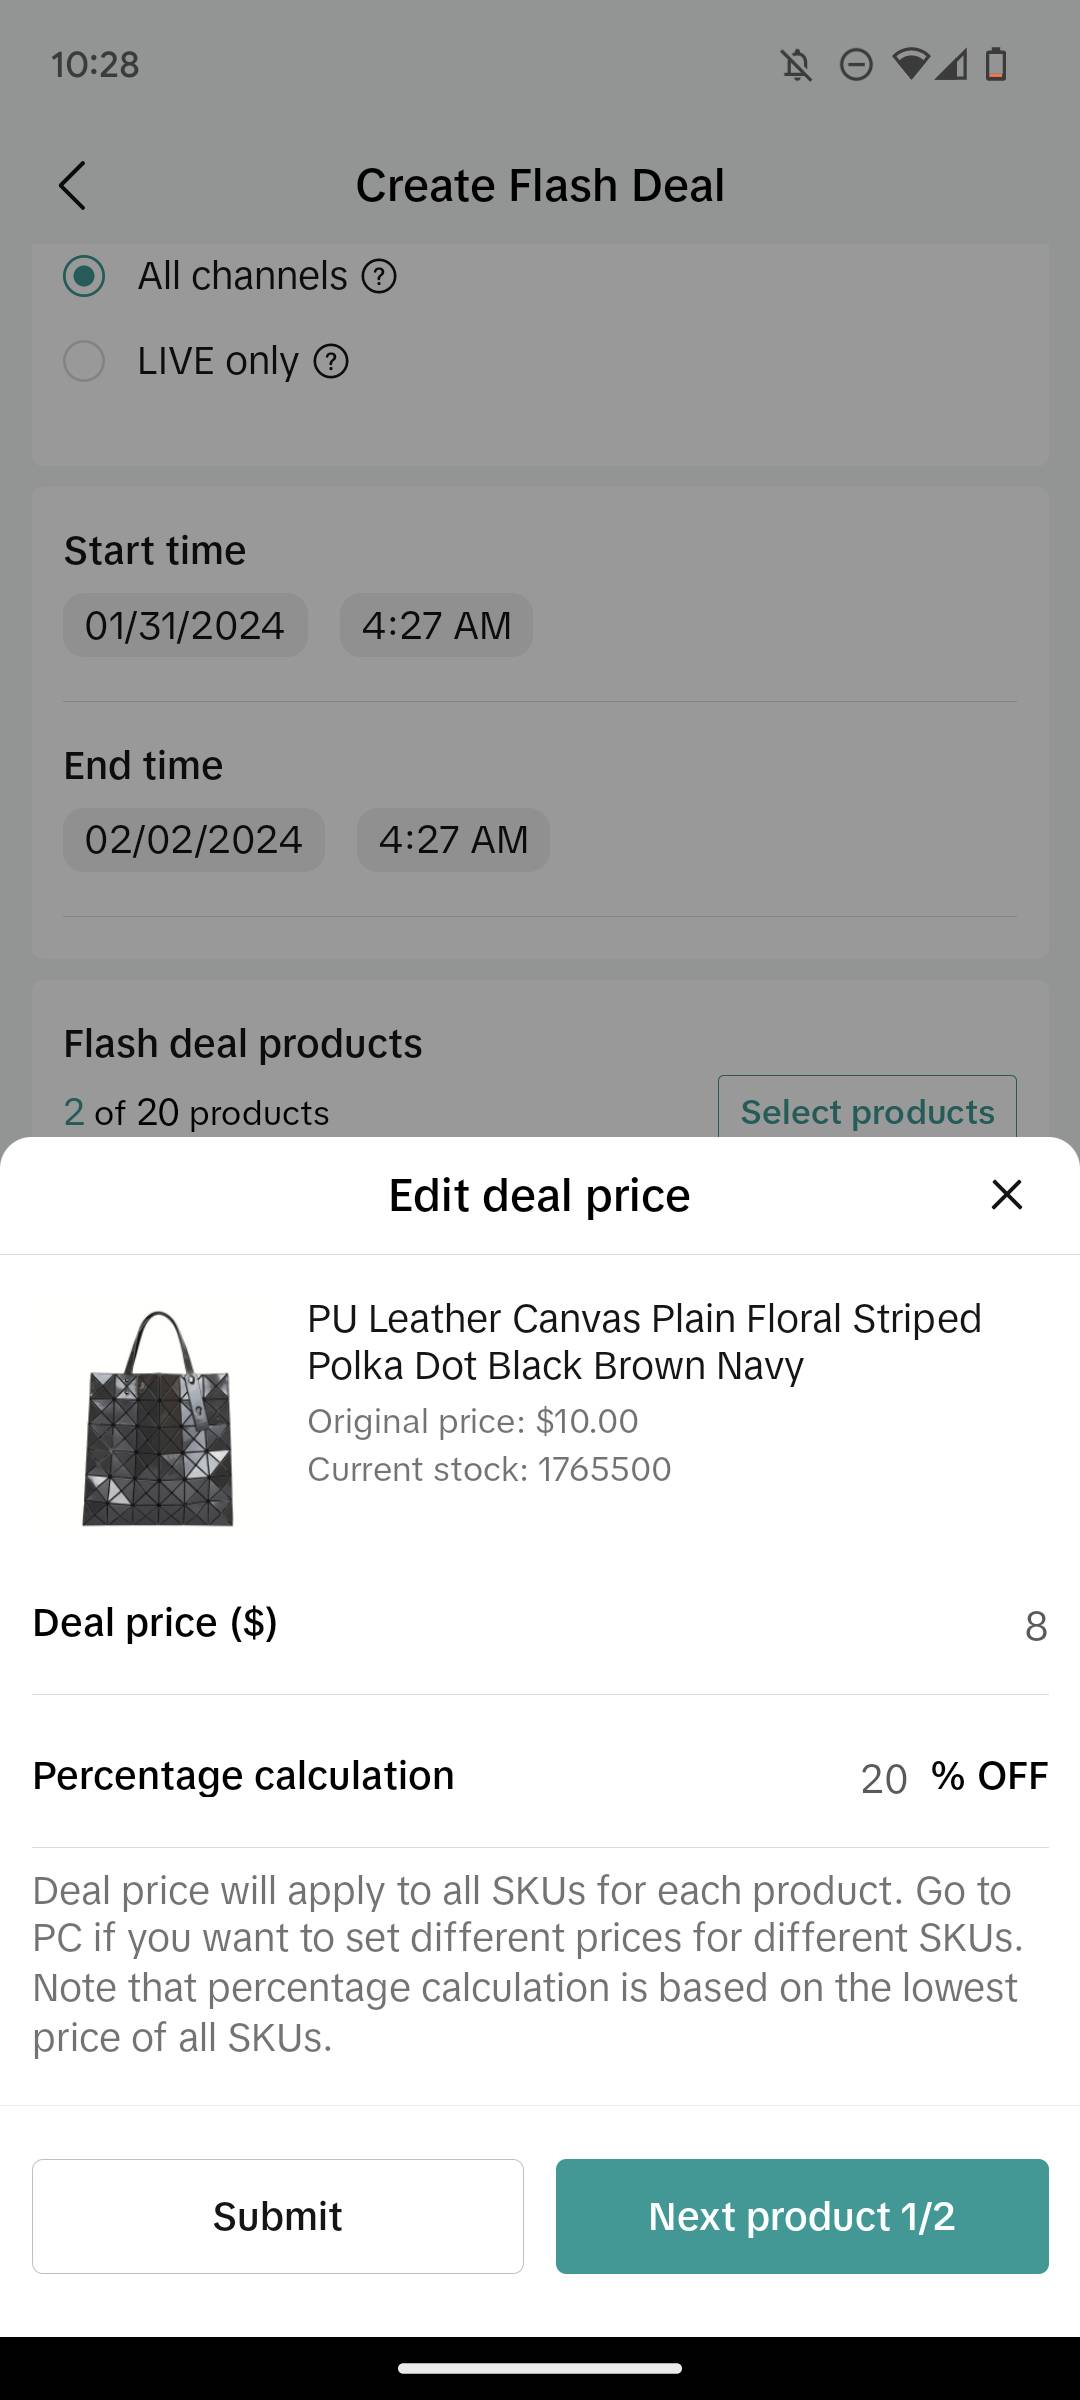1080x2400 pixels.
Task: Tap the Do Not Disturb status icon
Action: point(856,66)
